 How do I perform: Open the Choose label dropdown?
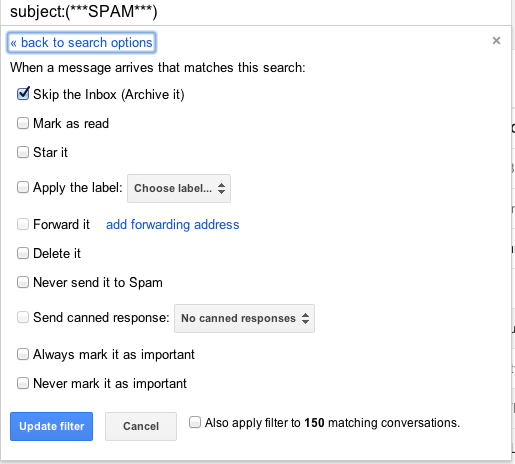point(179,188)
